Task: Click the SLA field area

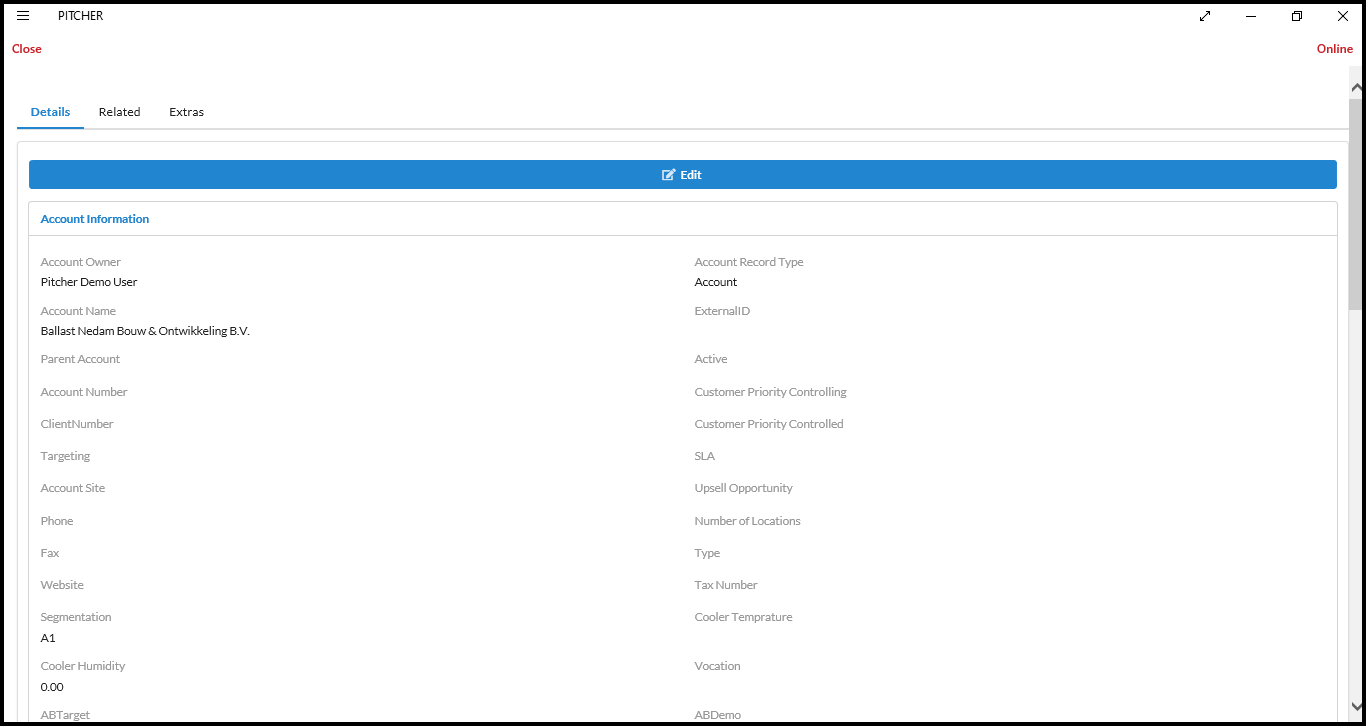Action: point(704,455)
